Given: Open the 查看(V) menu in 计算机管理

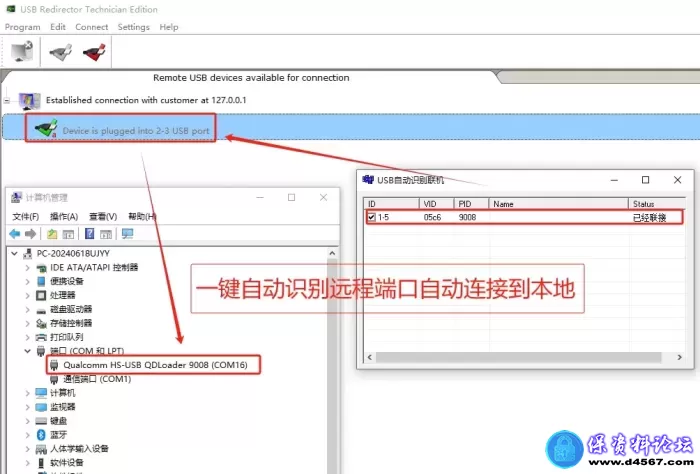Looking at the screenshot, I should point(103,216).
